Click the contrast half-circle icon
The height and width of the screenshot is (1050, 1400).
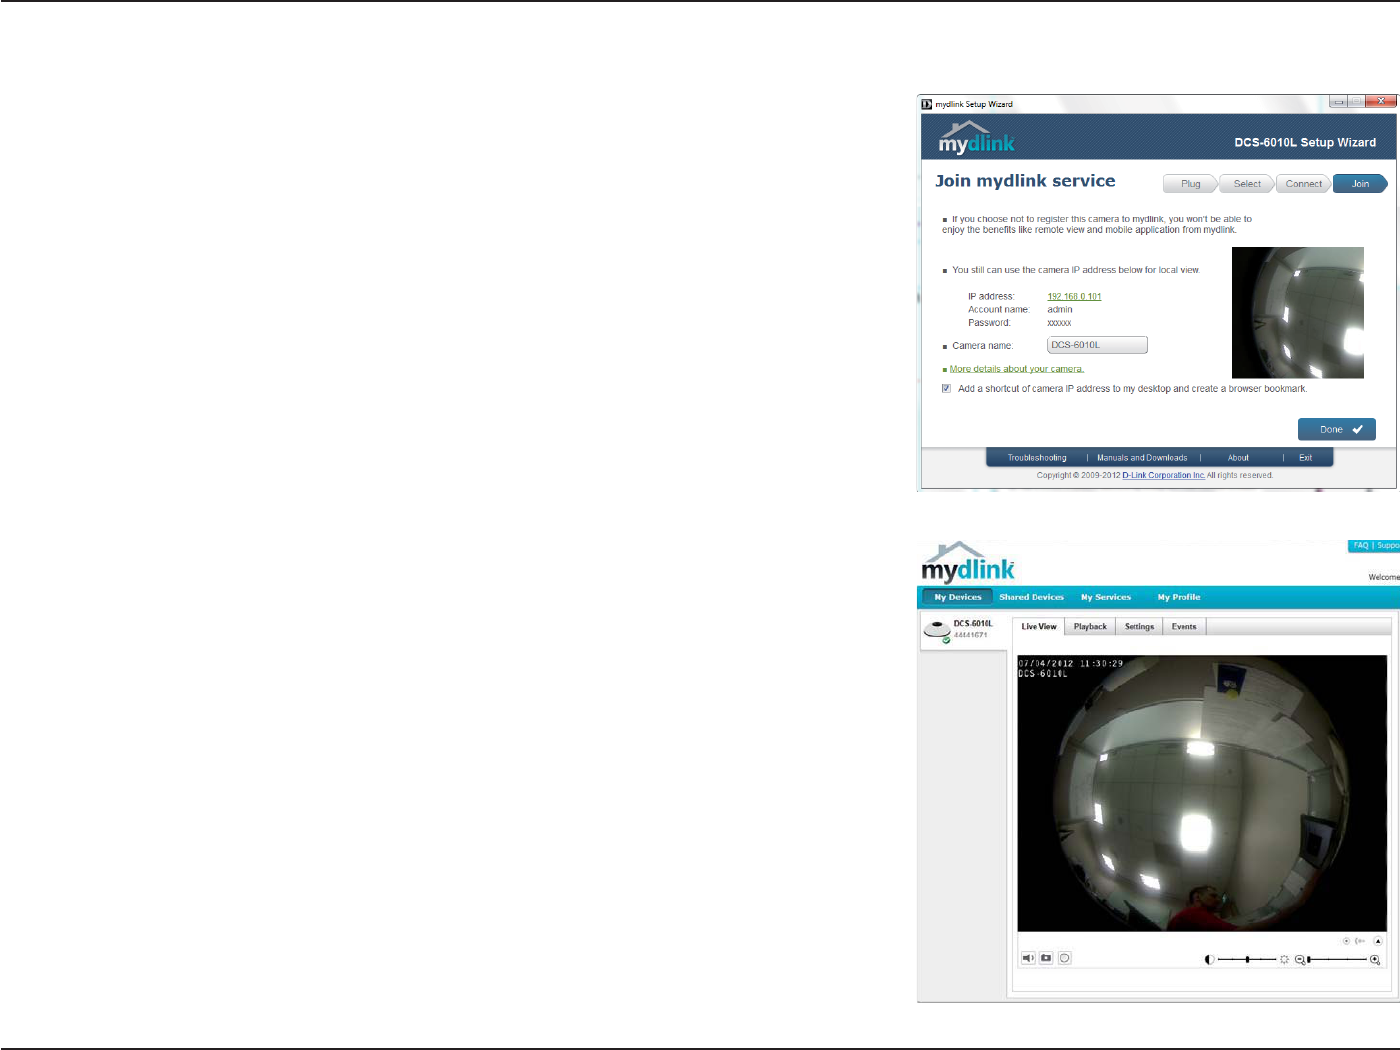1209,960
